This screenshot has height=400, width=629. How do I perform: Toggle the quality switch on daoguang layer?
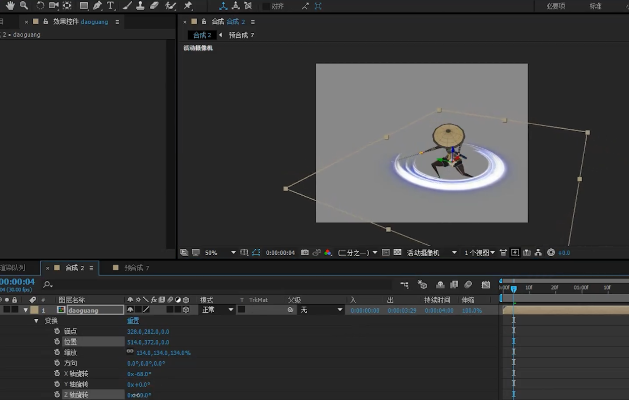coord(146,310)
